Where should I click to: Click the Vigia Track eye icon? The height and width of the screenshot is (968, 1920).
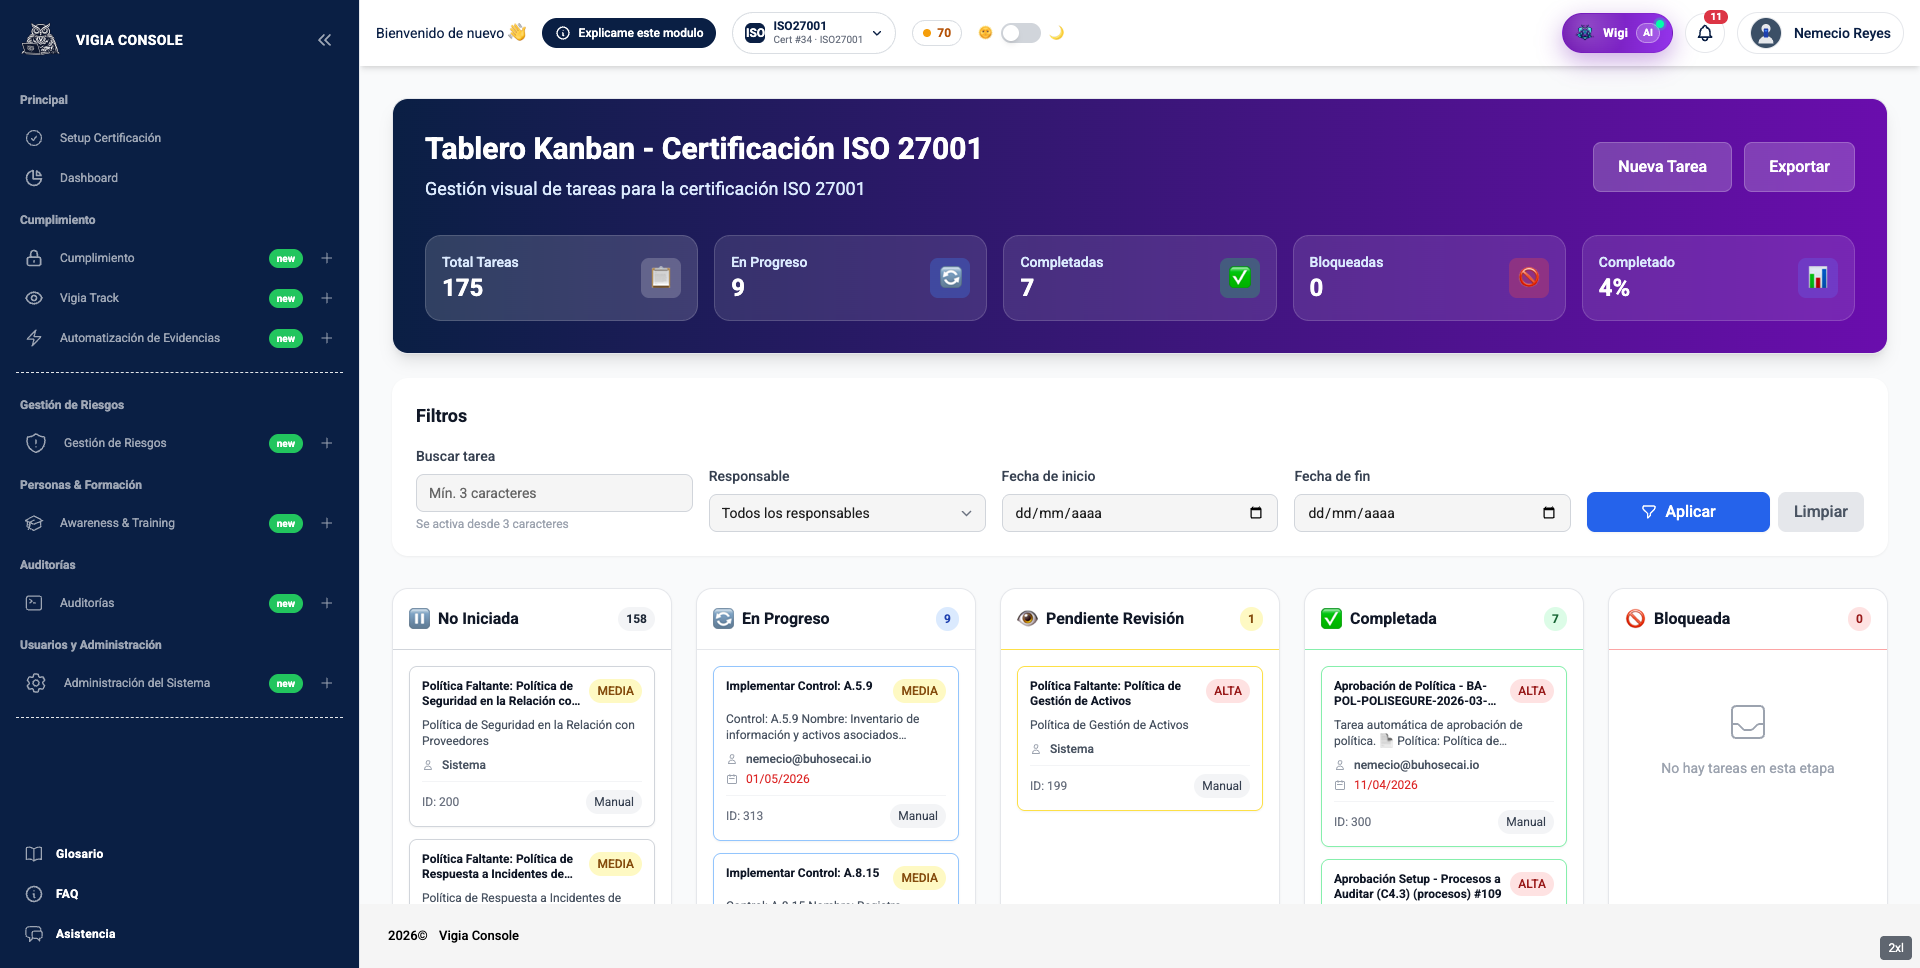pyautogui.click(x=34, y=298)
